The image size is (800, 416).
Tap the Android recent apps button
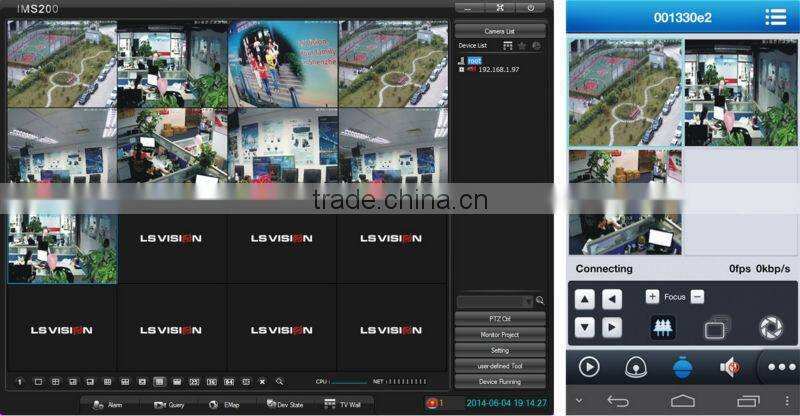748,401
